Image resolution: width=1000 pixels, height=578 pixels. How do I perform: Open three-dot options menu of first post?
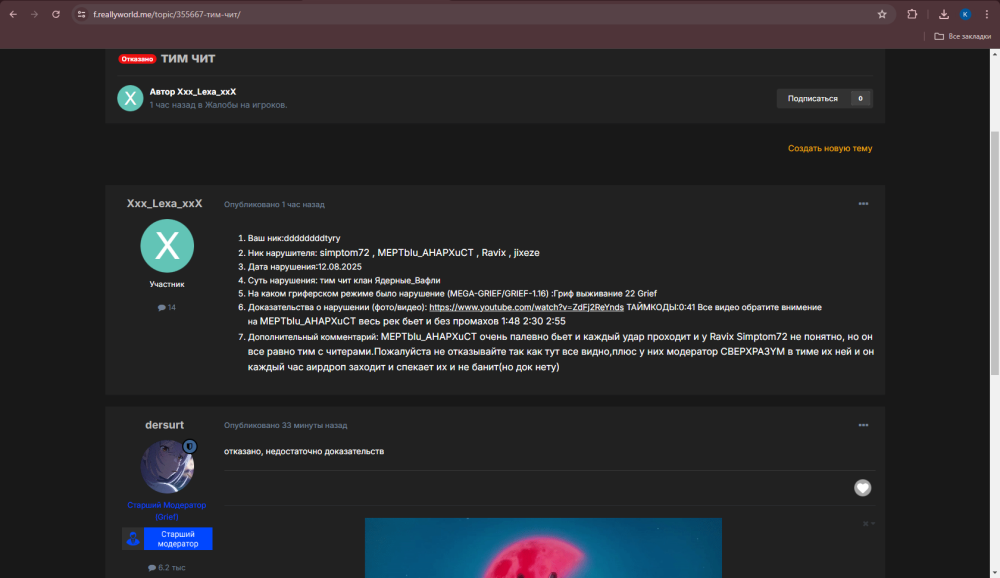click(863, 204)
